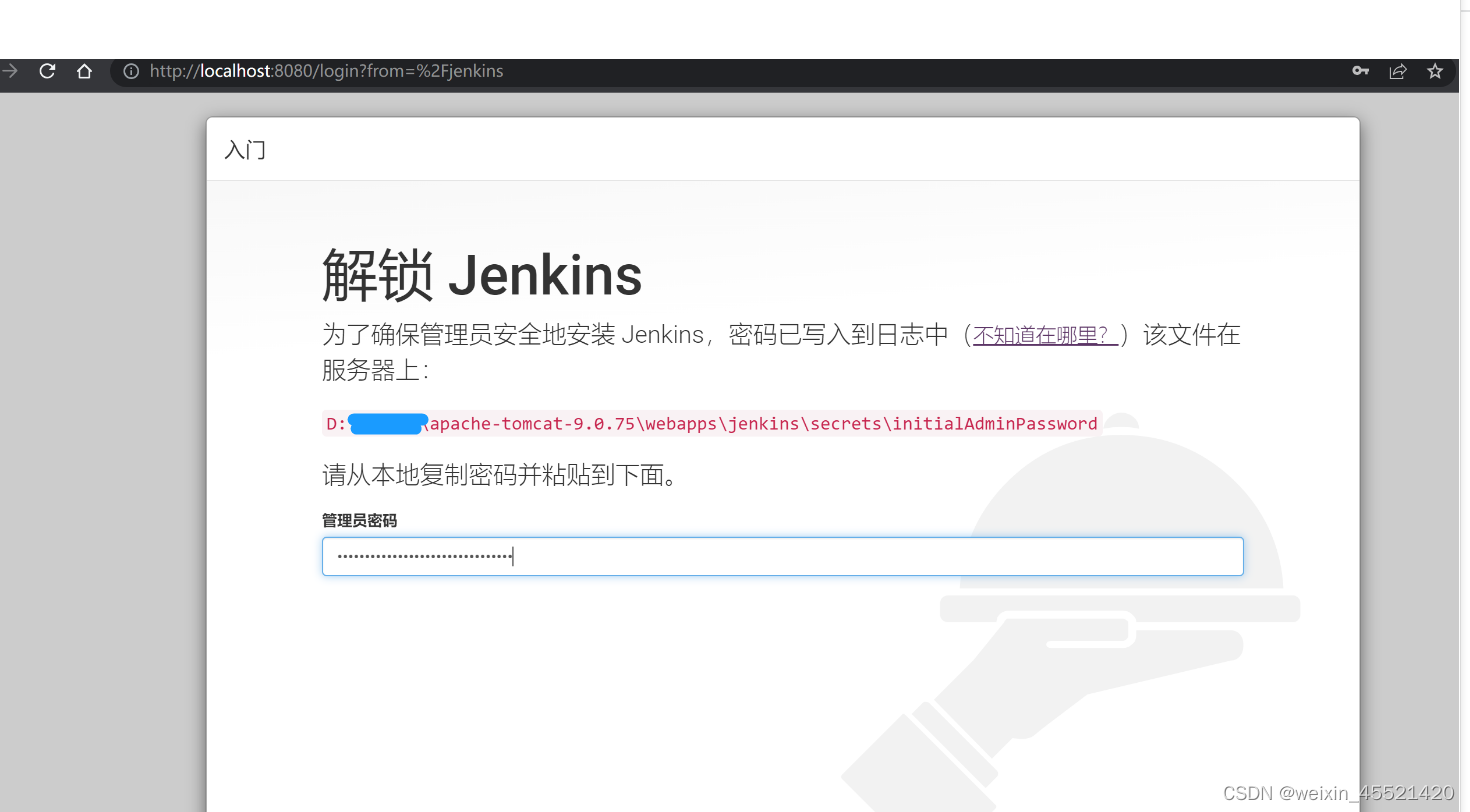Click the 管理员密码 field label
Image resolution: width=1470 pixels, height=812 pixels.
point(359,520)
